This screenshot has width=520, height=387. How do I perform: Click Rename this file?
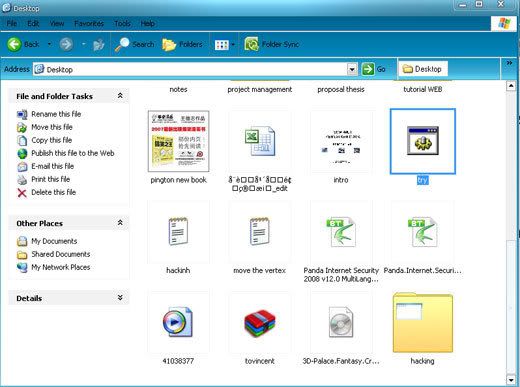(x=56, y=114)
